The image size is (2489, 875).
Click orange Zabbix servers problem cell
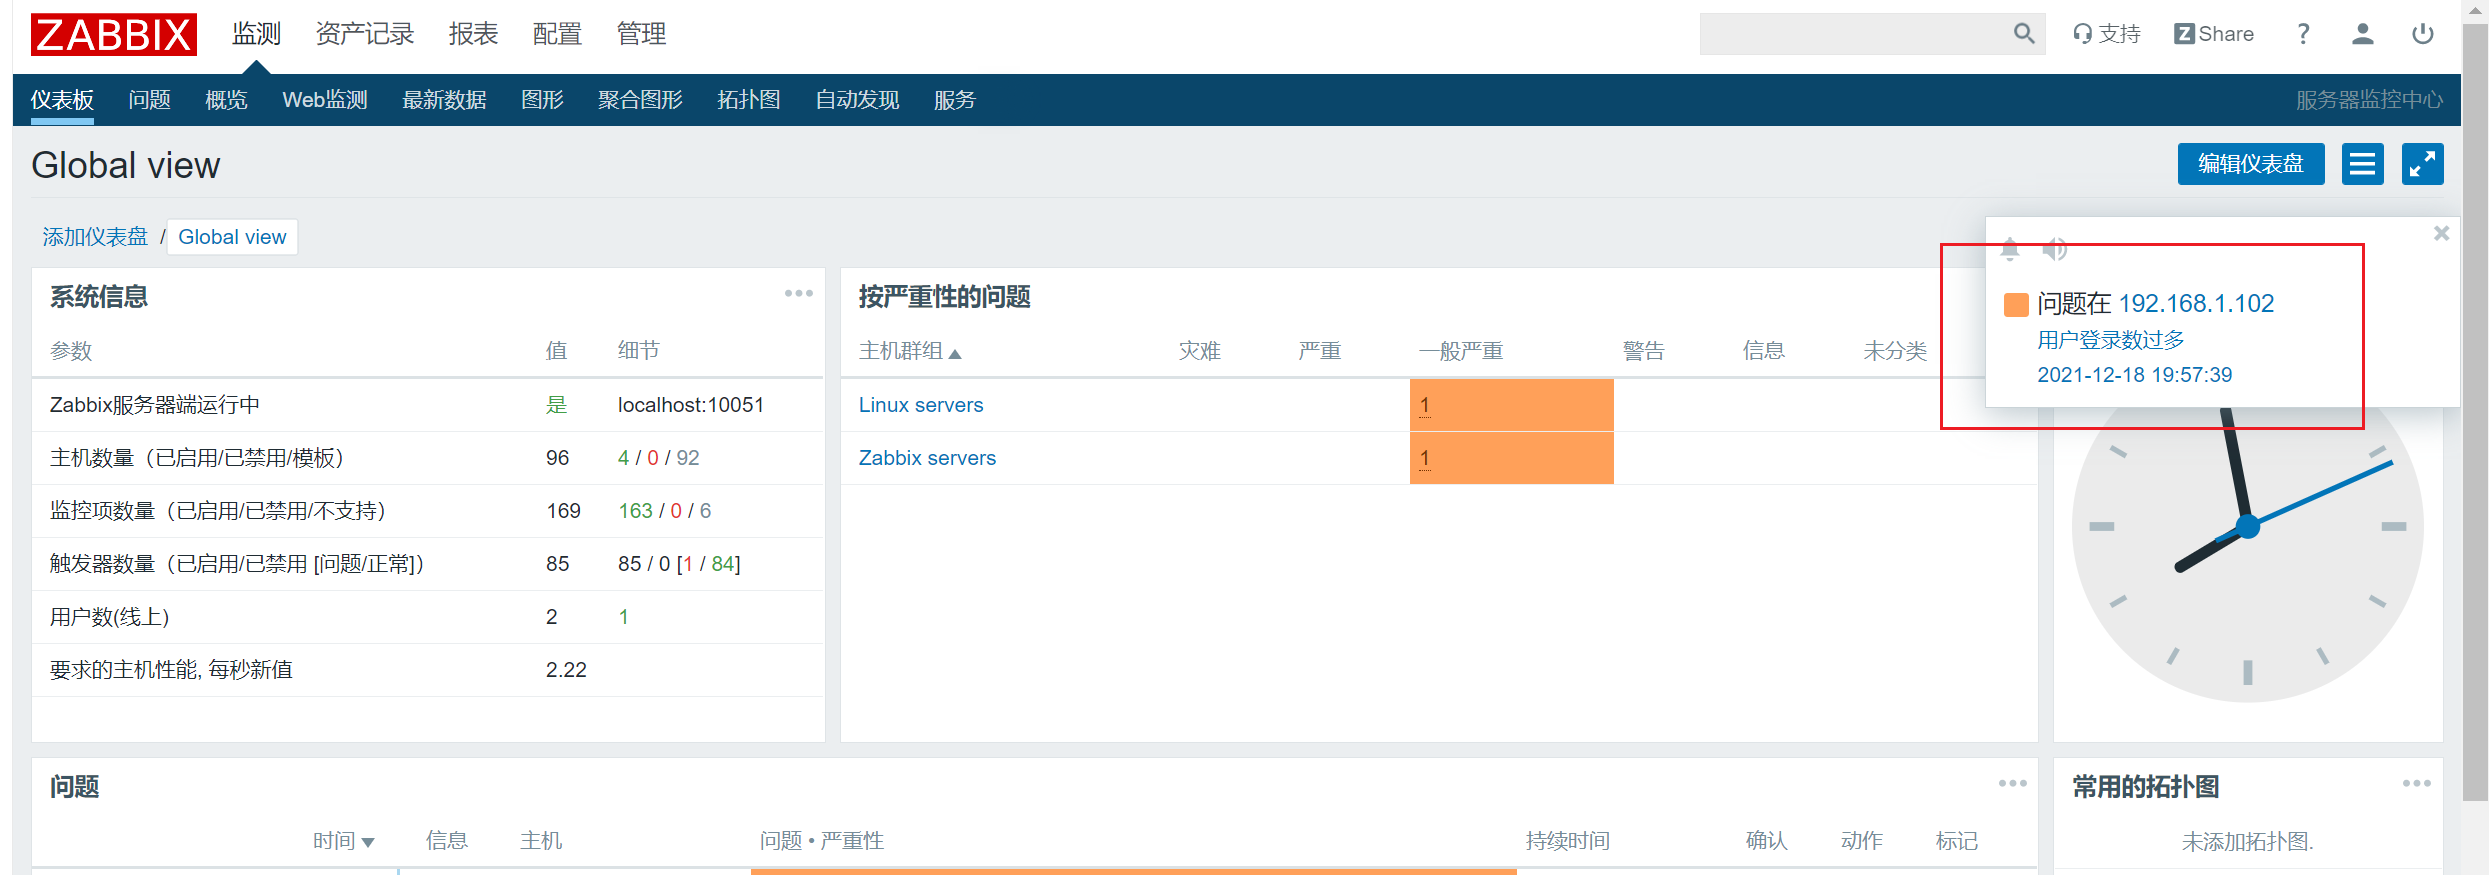pos(1511,458)
